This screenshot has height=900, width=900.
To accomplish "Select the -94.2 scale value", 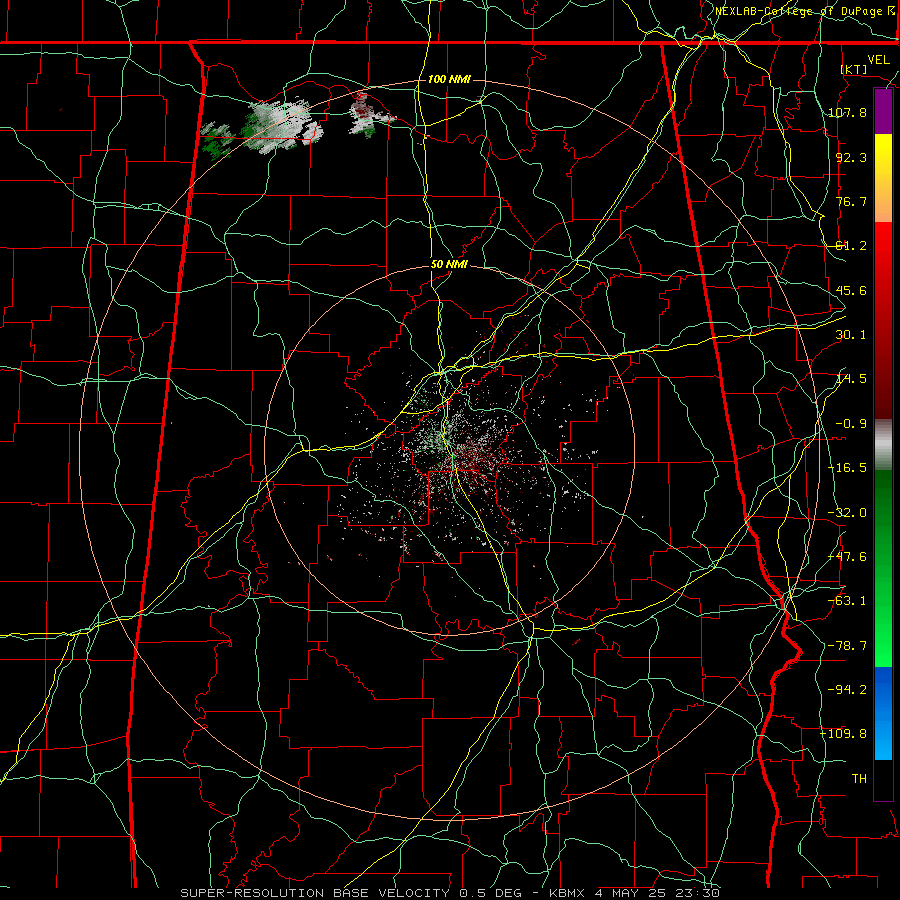I will pyautogui.click(x=847, y=689).
